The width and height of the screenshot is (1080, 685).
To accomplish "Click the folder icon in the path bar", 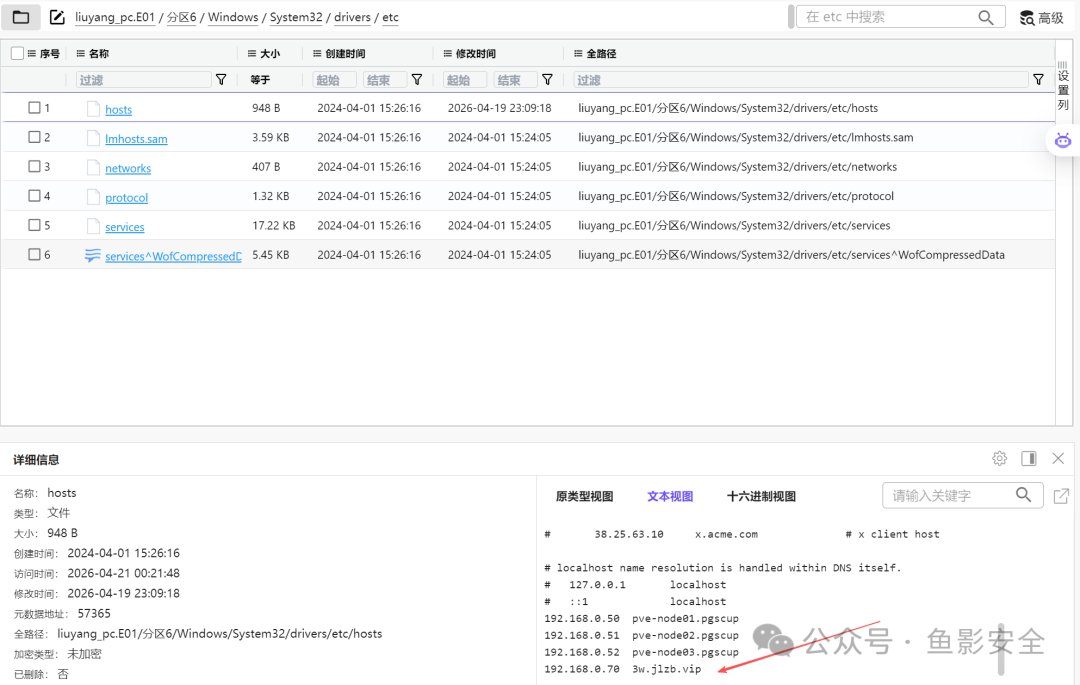I will point(21,17).
